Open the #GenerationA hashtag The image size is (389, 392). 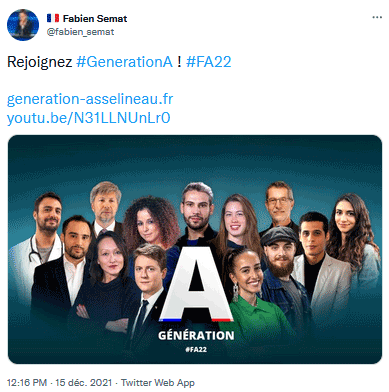click(124, 62)
